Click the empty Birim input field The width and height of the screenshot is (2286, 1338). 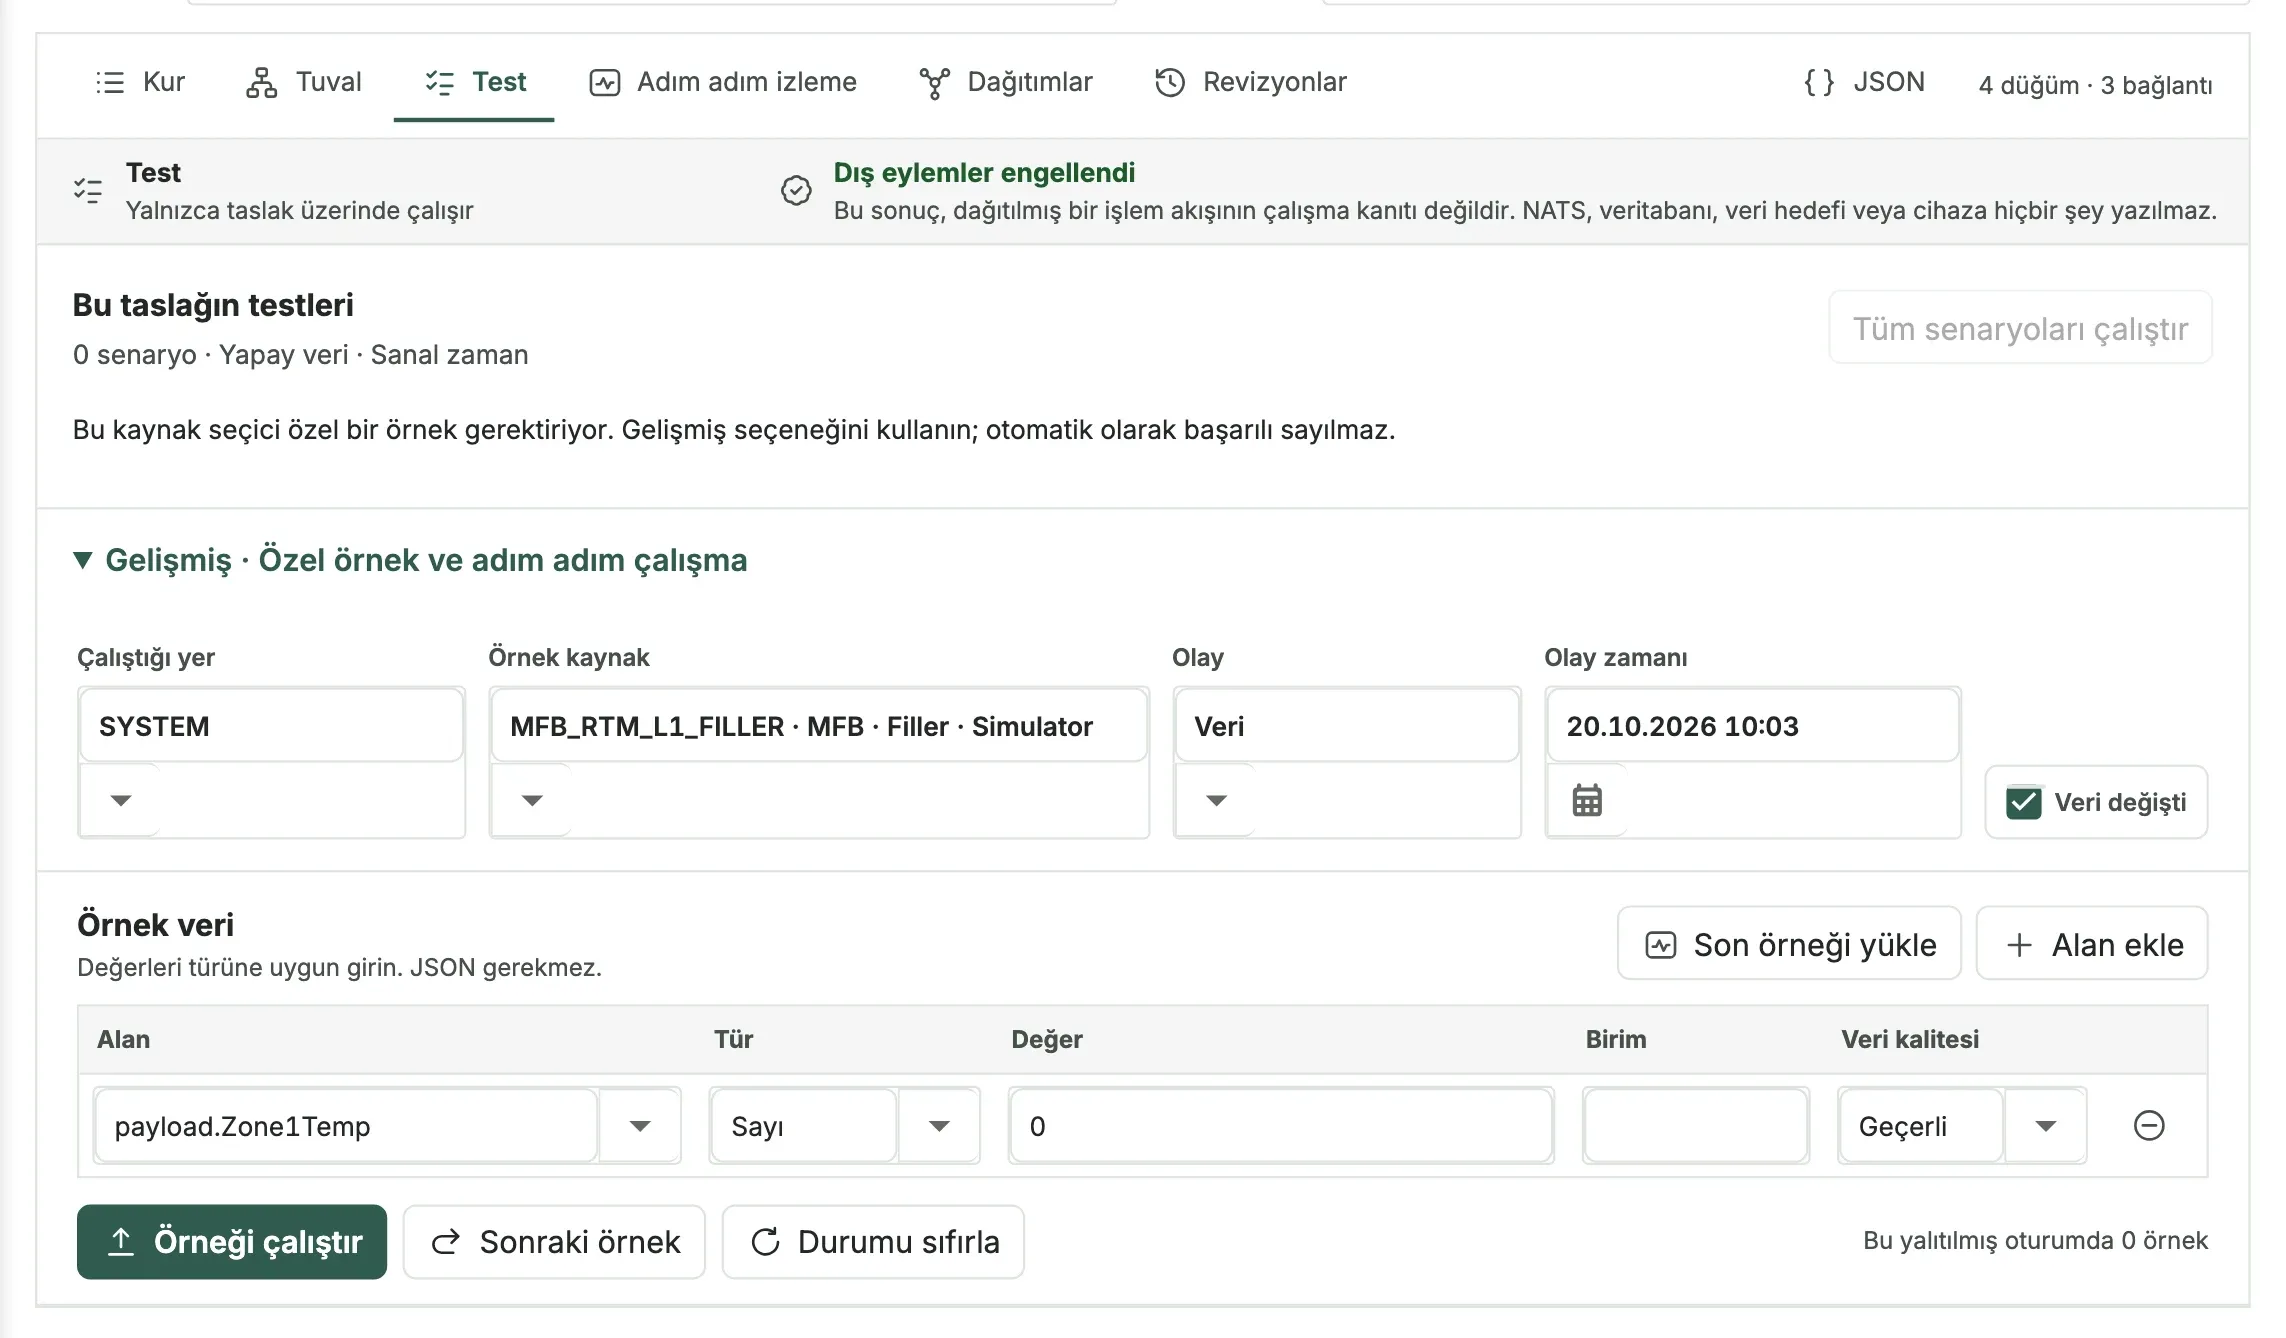[1696, 1126]
